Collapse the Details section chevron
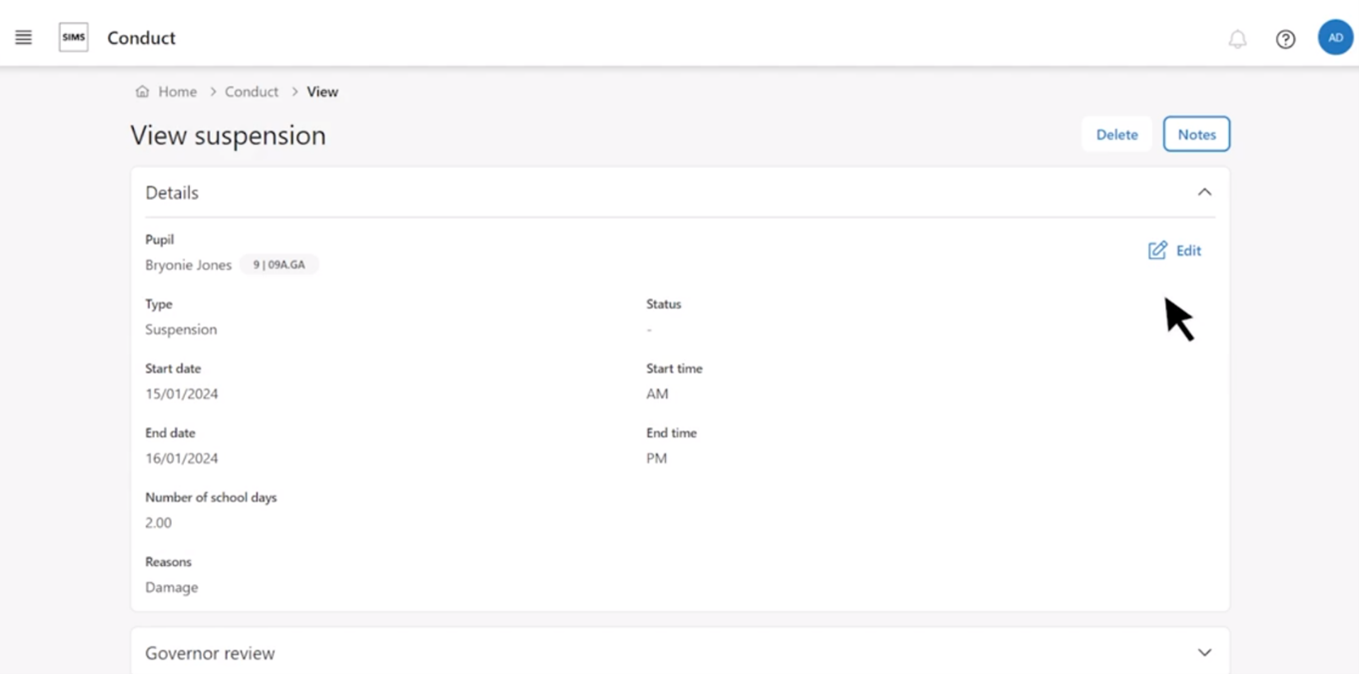Screen dimensions: 1359x674 pyautogui.click(x=1204, y=192)
